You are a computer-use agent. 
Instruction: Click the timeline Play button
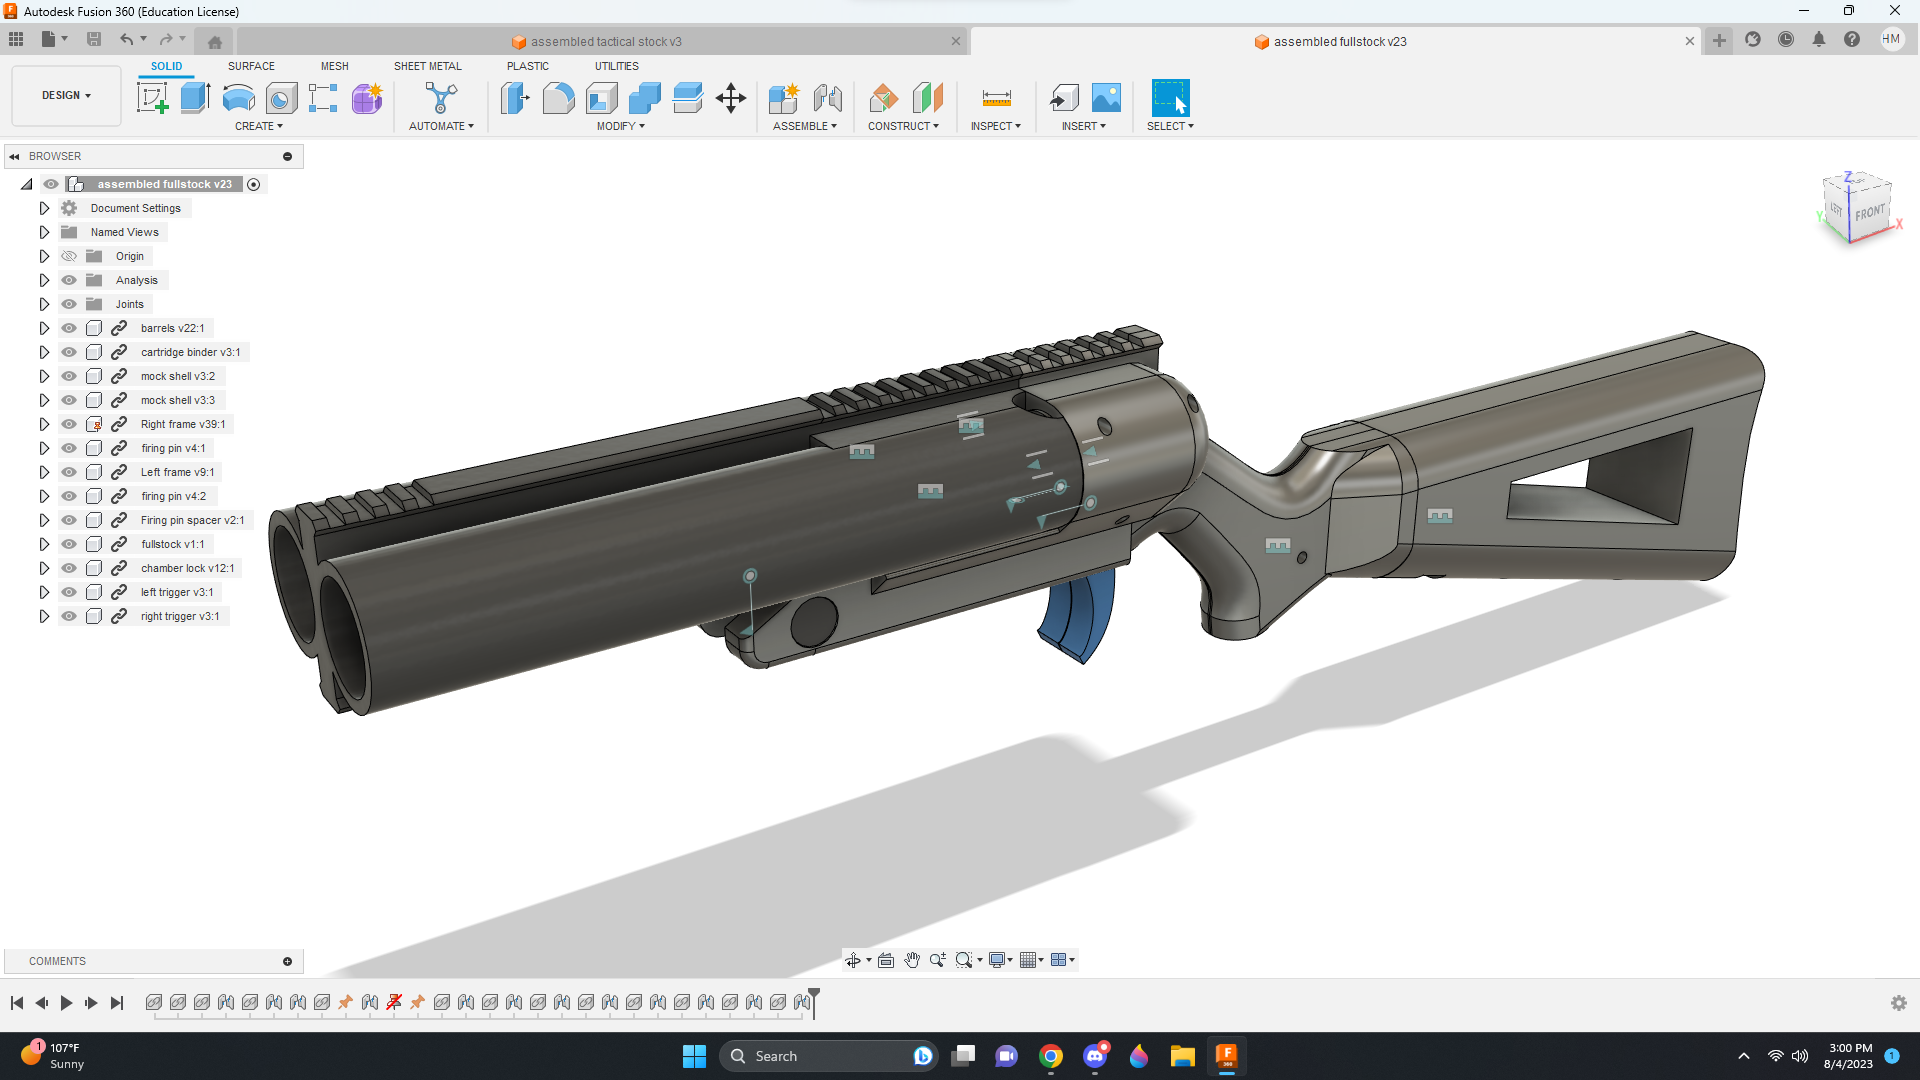[x=66, y=1003]
